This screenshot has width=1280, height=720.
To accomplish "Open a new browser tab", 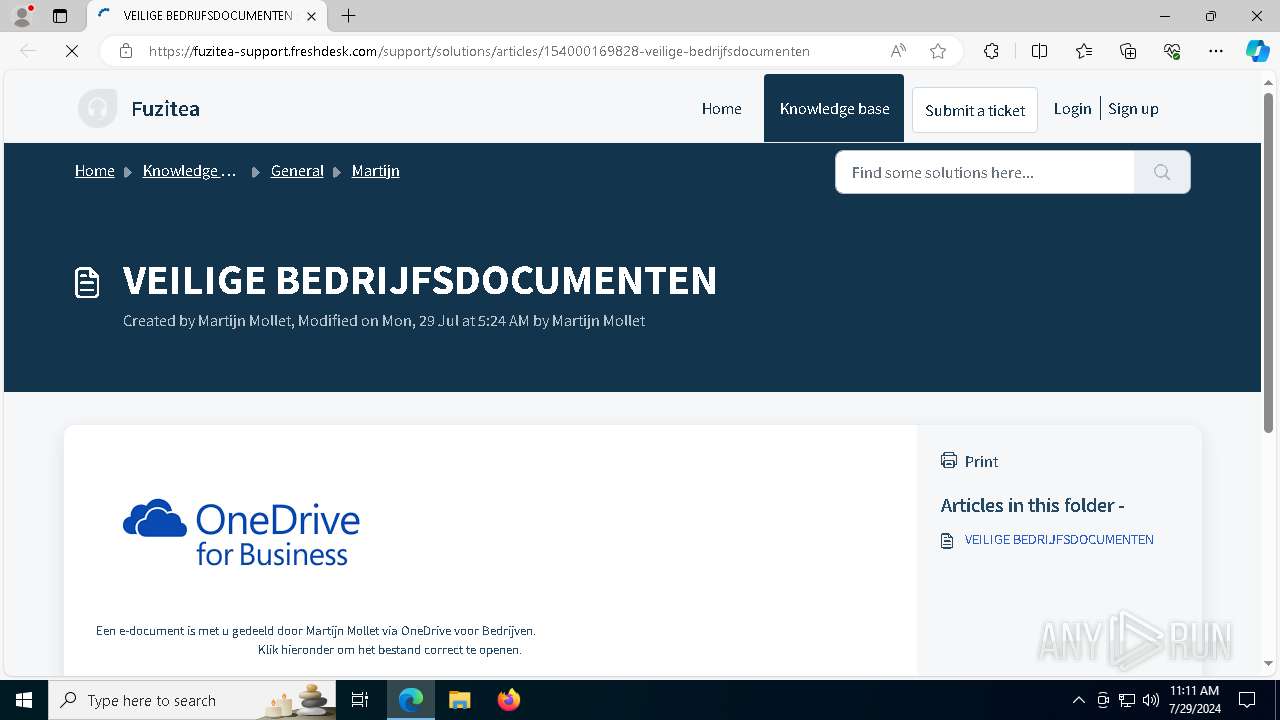I will point(348,16).
